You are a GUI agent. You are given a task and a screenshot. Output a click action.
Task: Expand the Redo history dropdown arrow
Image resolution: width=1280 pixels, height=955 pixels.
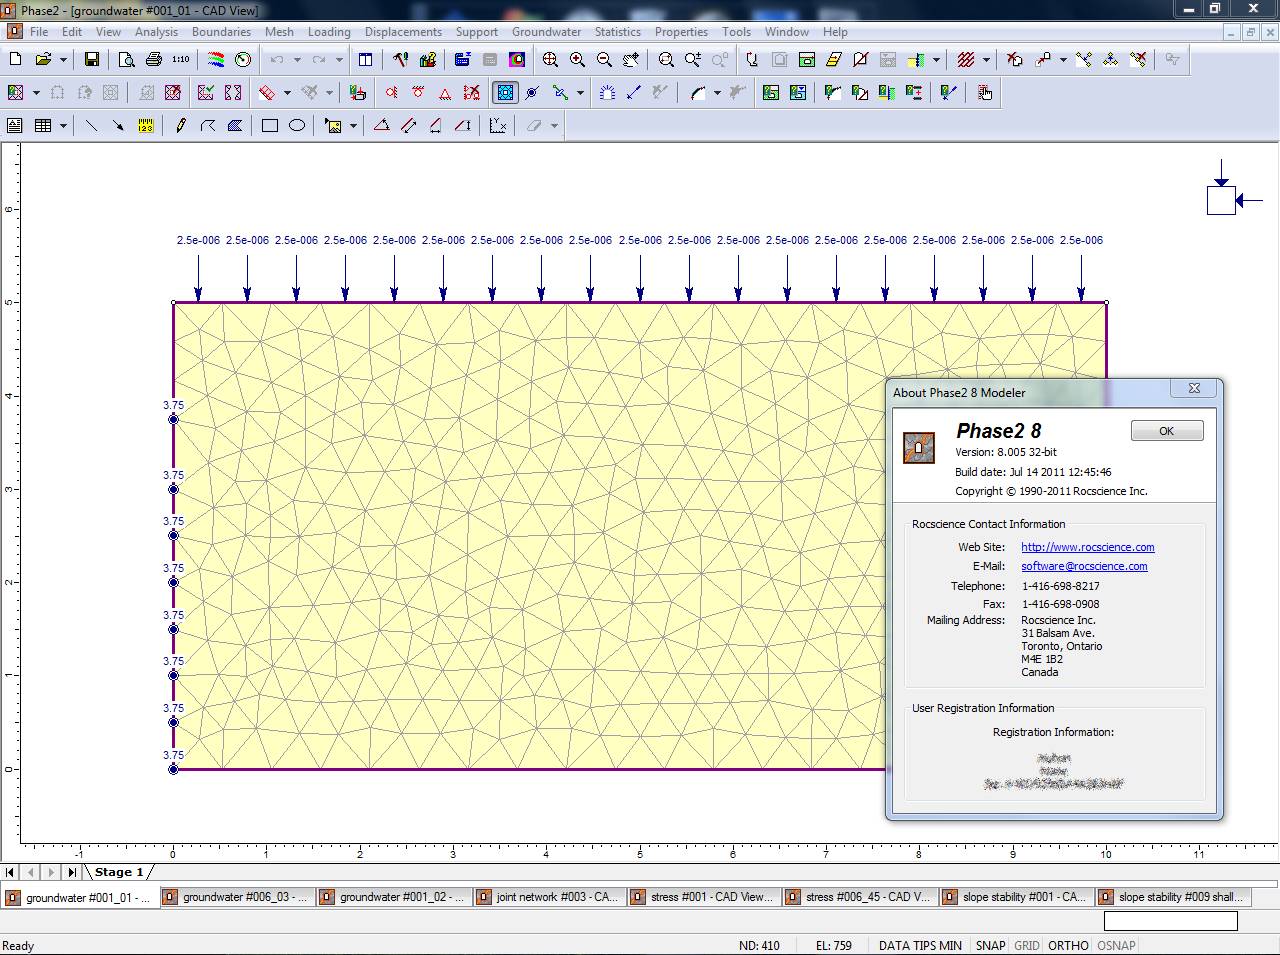click(339, 60)
